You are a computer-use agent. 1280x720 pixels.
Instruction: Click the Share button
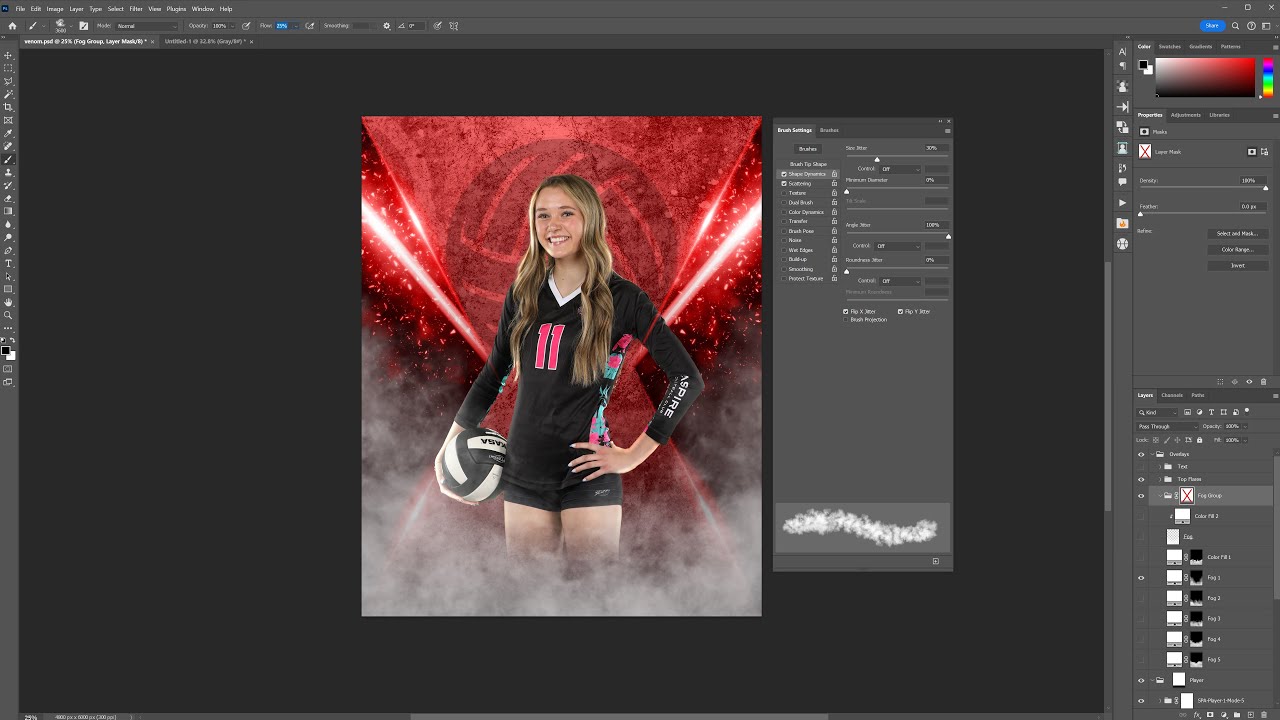coord(1212,25)
